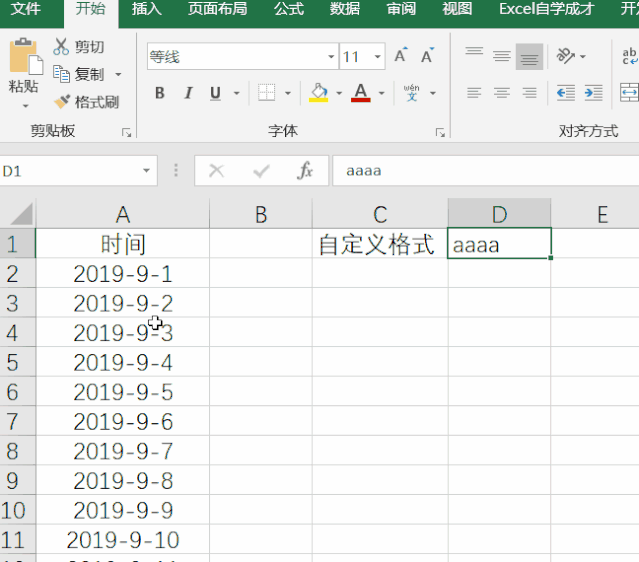Expand the font color dropdown arrow

381,93
